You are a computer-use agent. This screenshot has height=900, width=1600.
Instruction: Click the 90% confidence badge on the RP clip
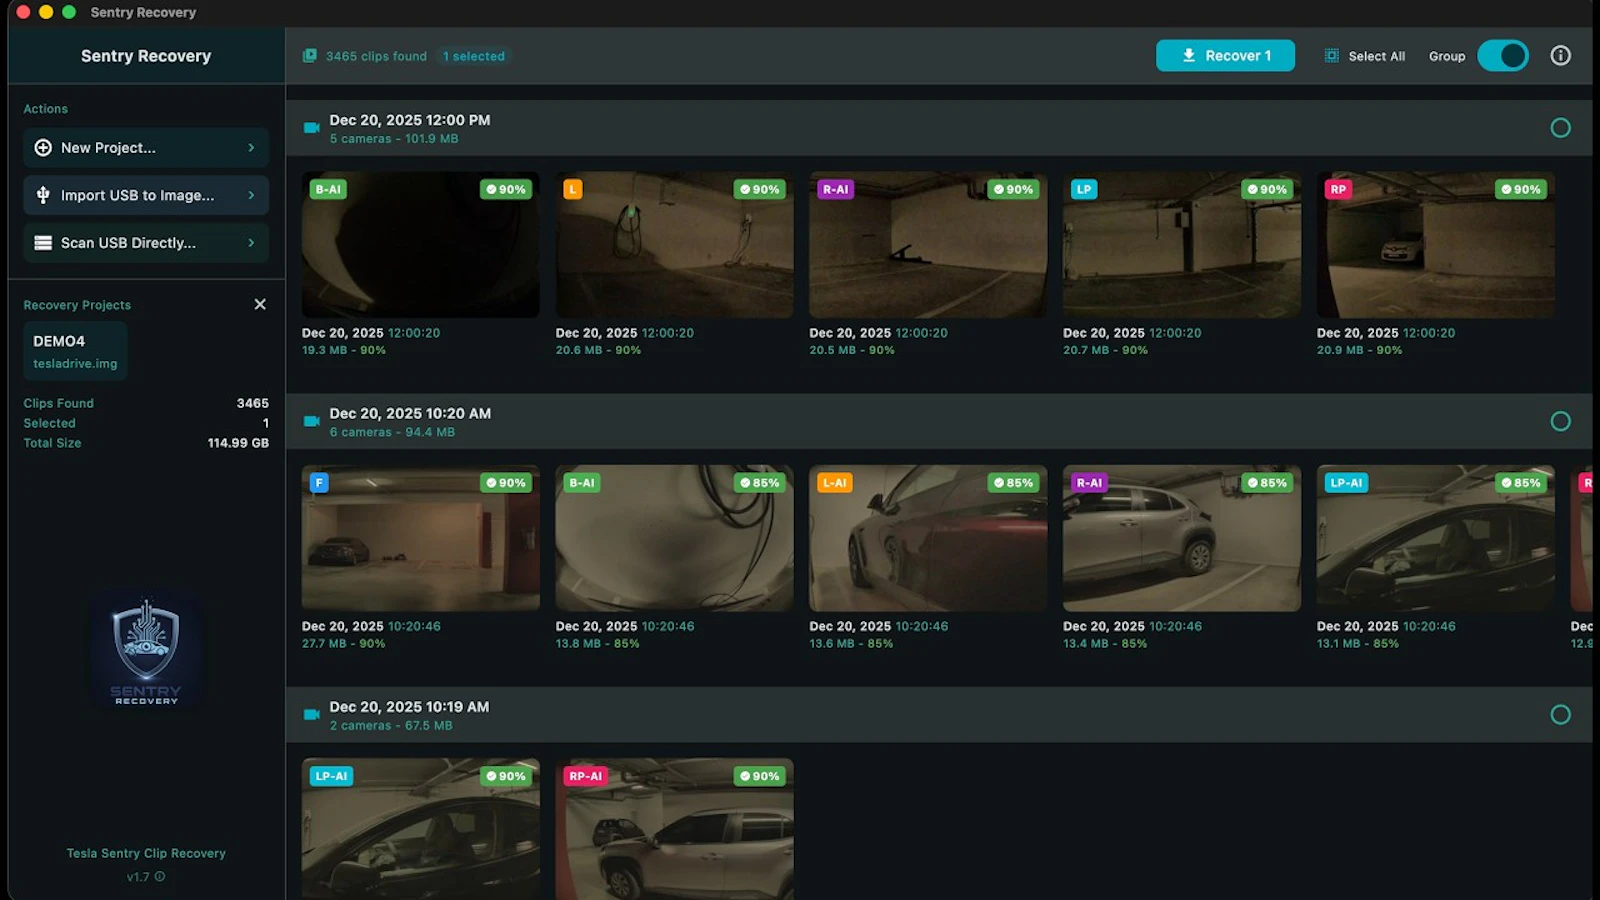1521,189
